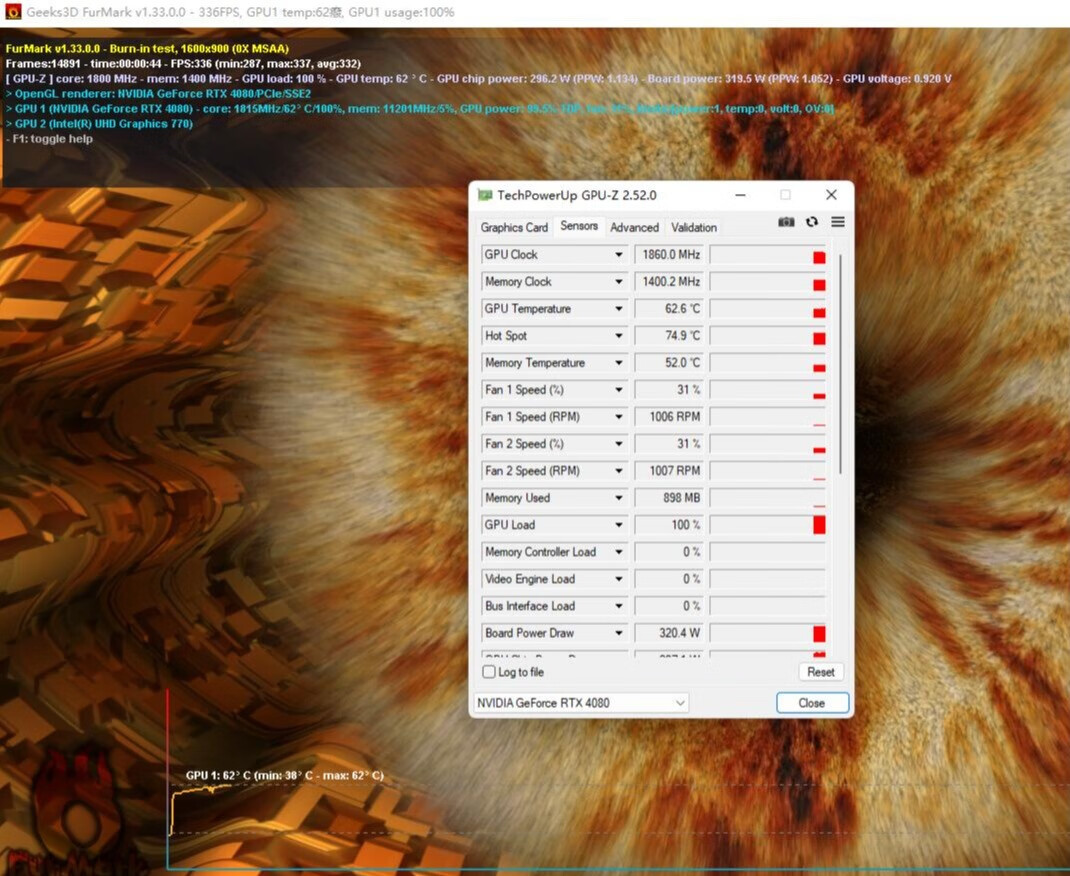The height and width of the screenshot is (876, 1070).
Task: Open the Fan 1 Speed (RPM) dropdown
Action: (618, 417)
